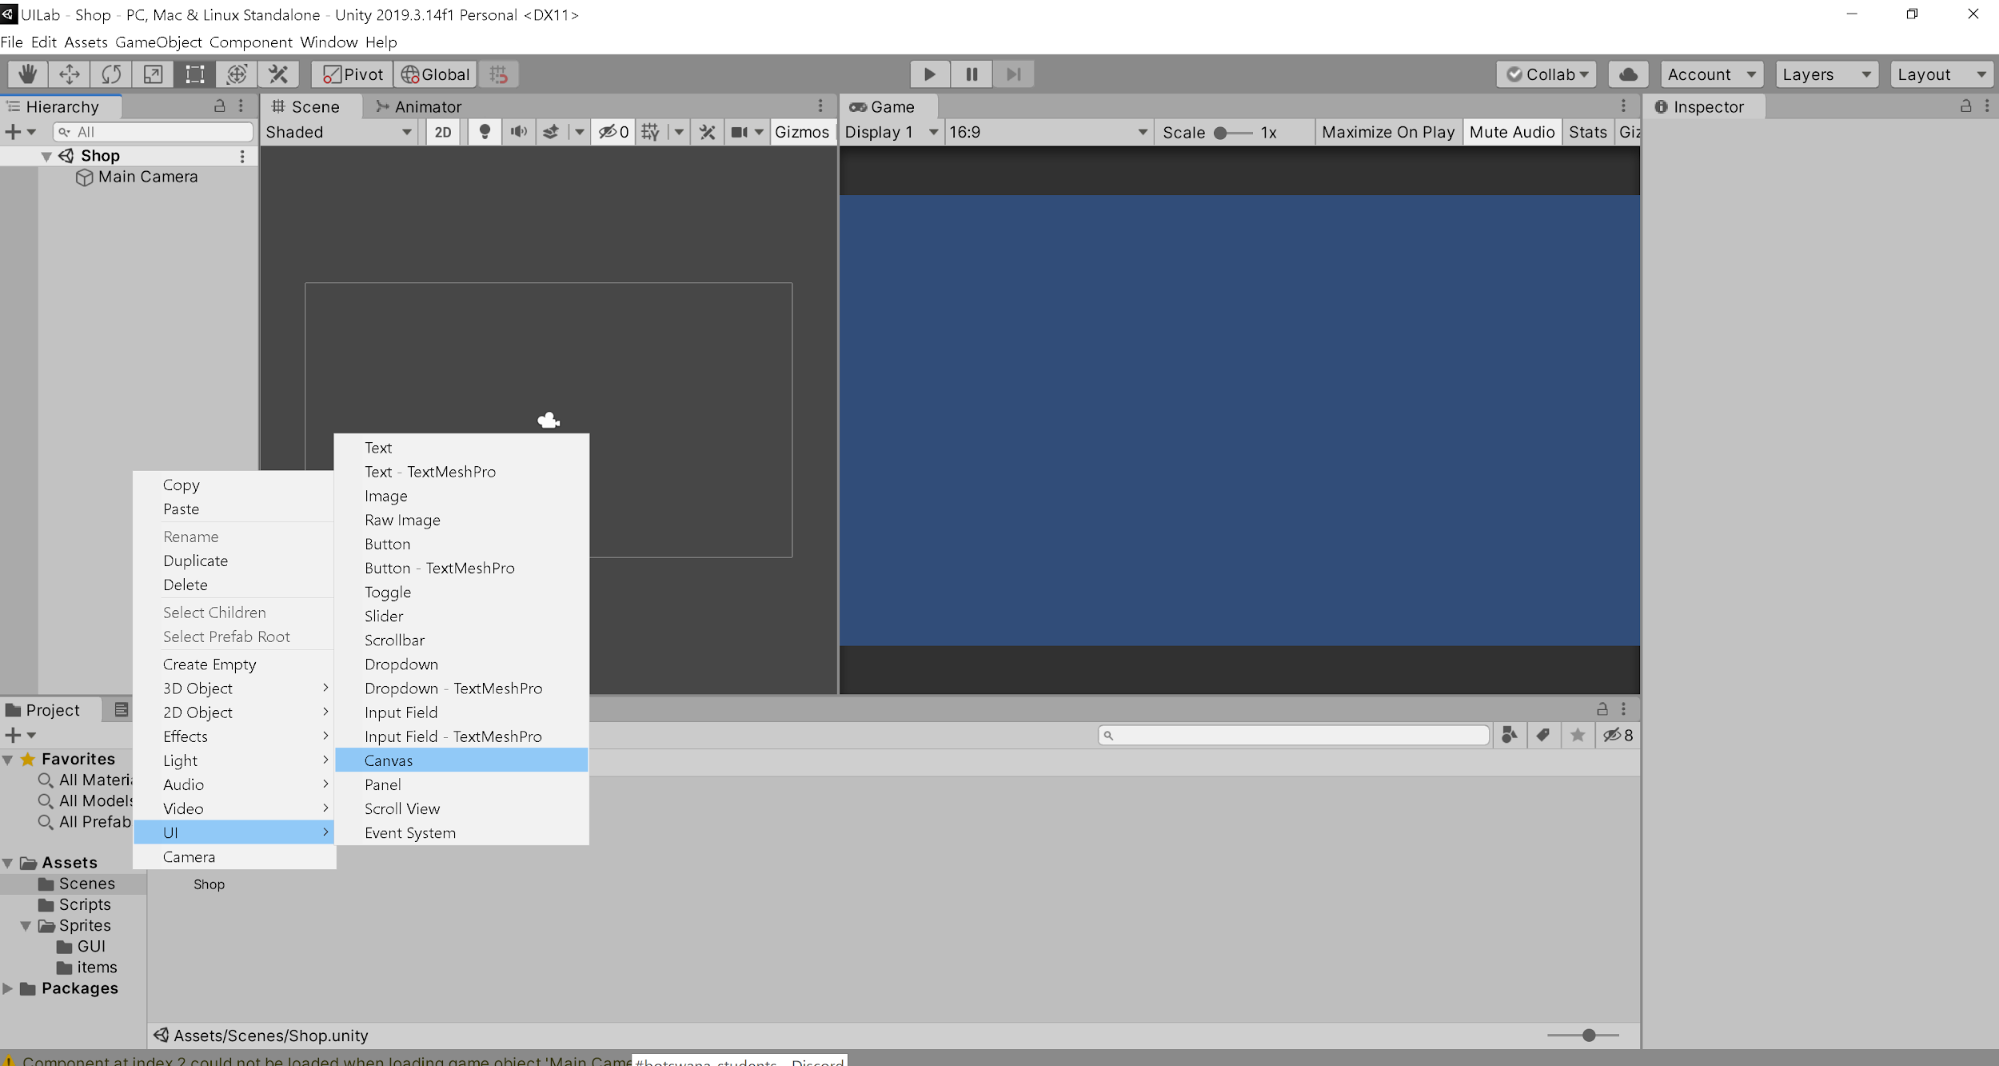The width and height of the screenshot is (1999, 1066).
Task: Click Project search field
Action: click(x=1294, y=735)
